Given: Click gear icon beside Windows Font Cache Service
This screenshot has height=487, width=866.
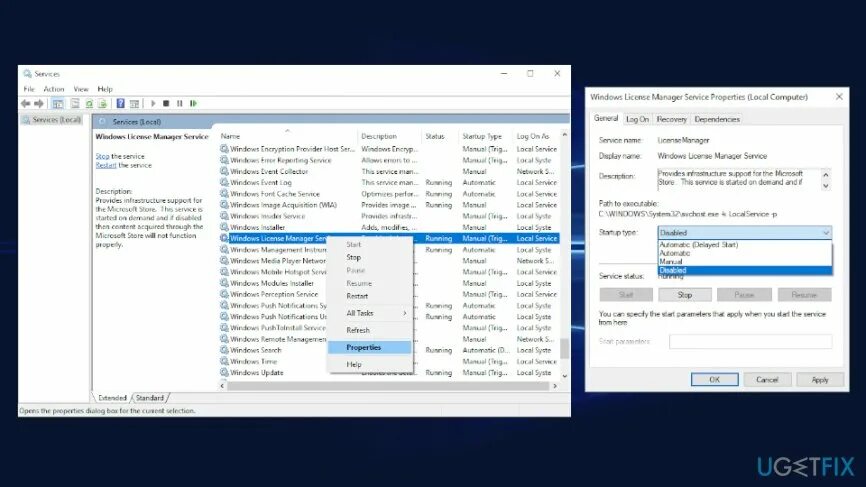Looking at the screenshot, I should click(x=224, y=193).
